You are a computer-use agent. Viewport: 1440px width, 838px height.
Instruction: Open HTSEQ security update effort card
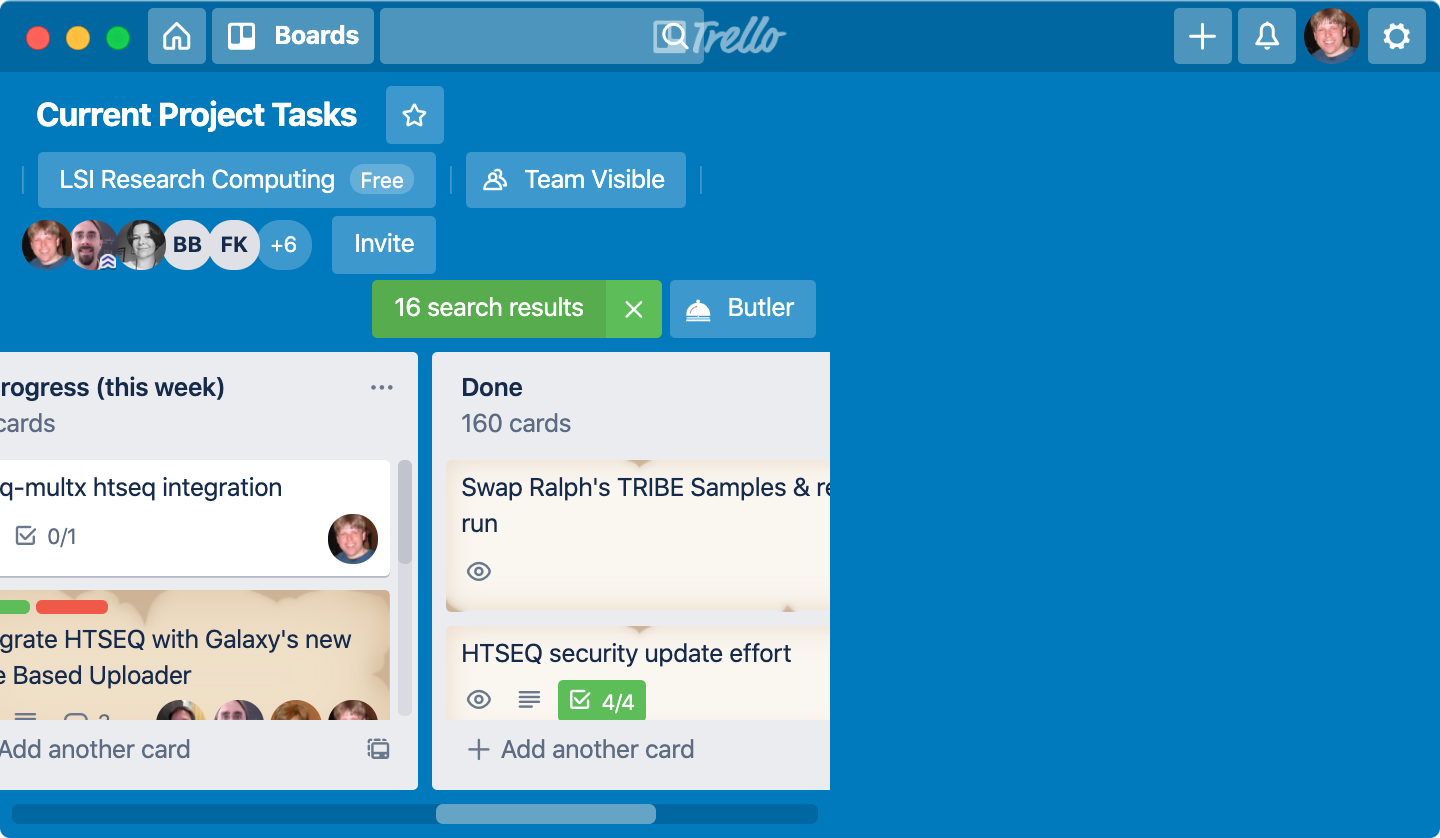pyautogui.click(x=638, y=673)
